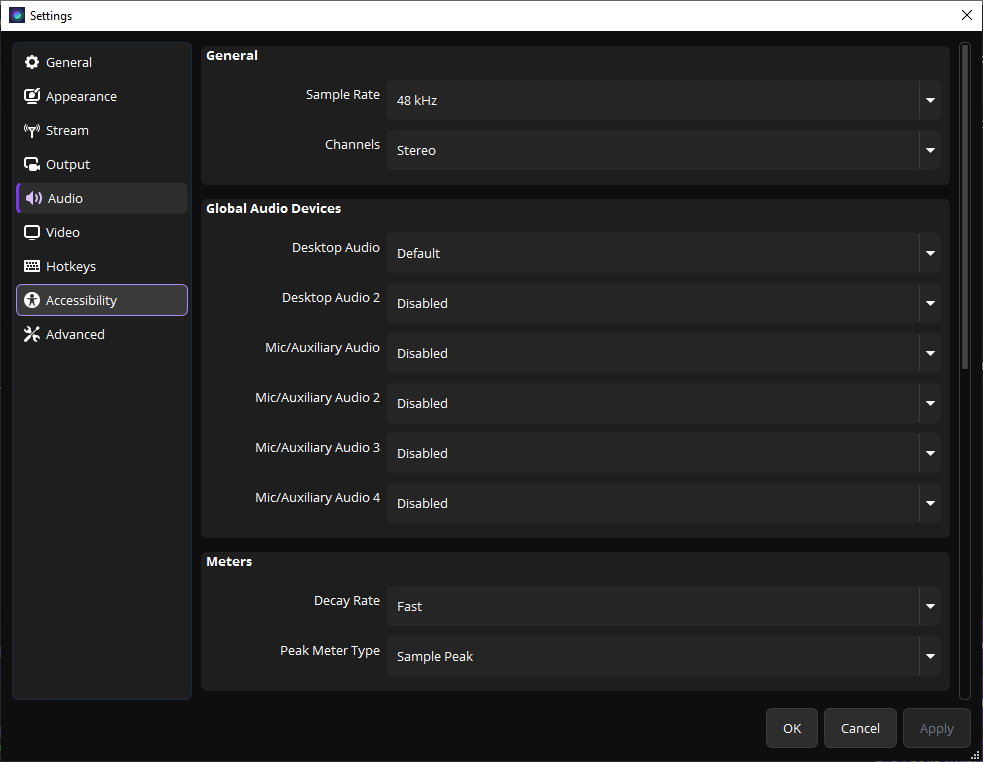Image resolution: width=983 pixels, height=762 pixels.
Task: Click the Meters section heading
Action: (229, 561)
